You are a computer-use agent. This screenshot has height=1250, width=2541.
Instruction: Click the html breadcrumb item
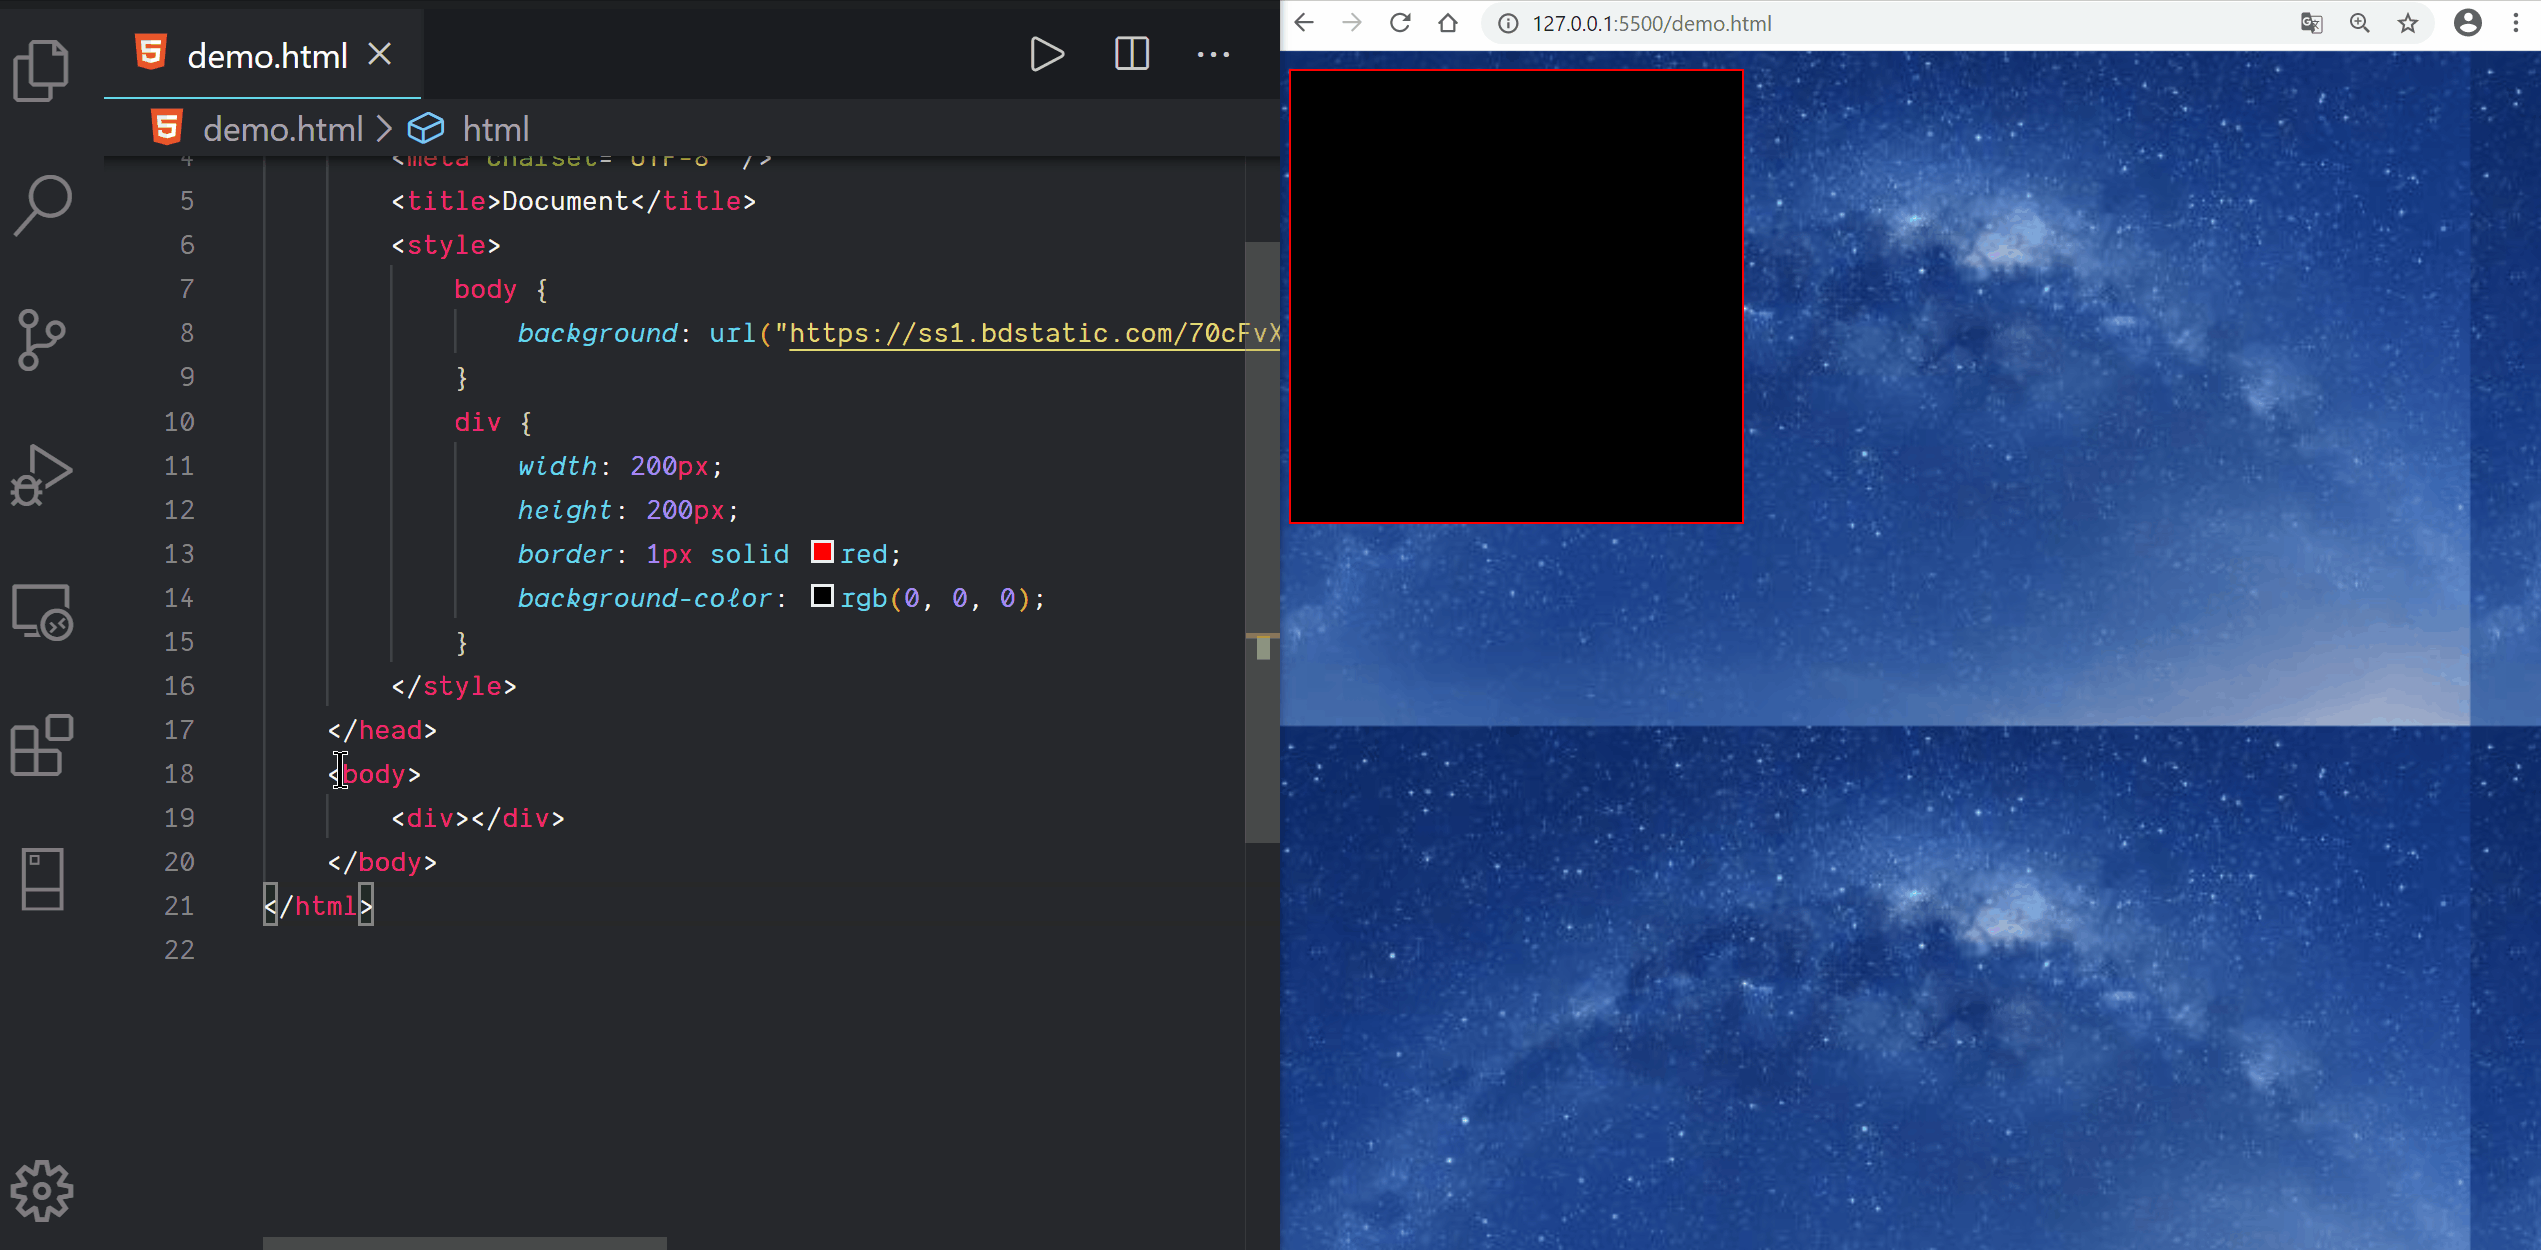[x=495, y=129]
